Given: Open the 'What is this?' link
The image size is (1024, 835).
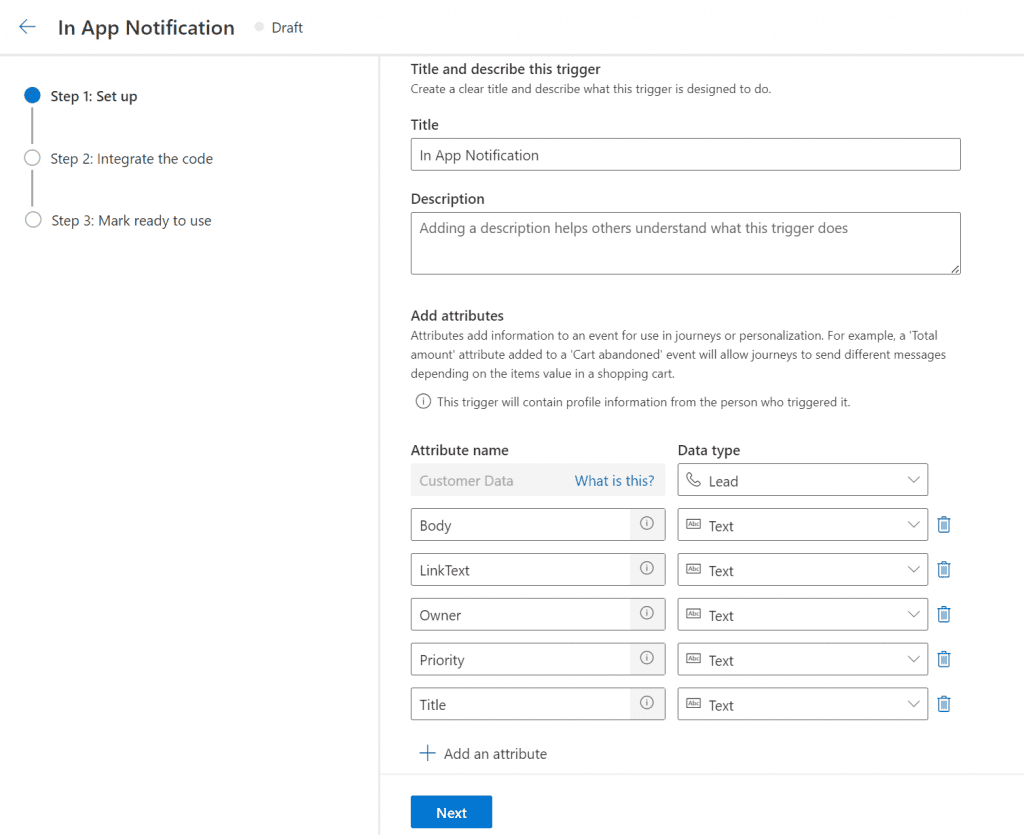Looking at the screenshot, I should pyautogui.click(x=614, y=481).
